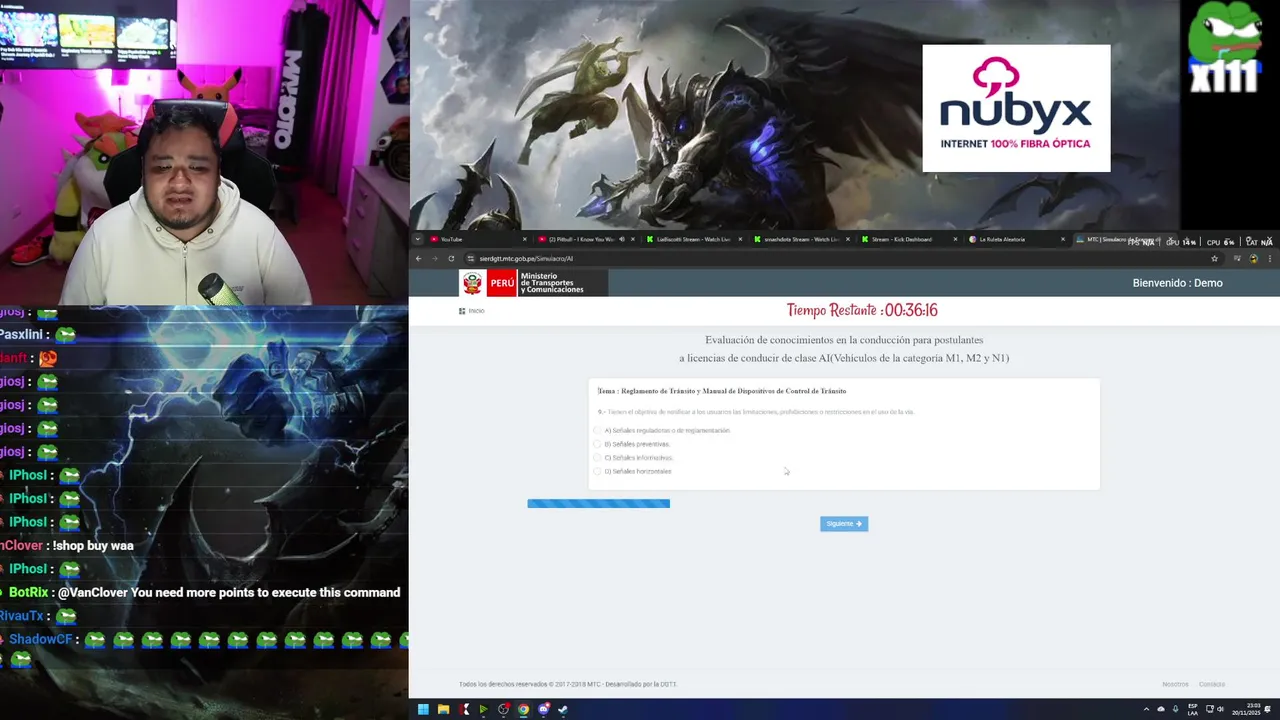Screen dimensions: 1280x720
Task: Click the browser back arrow
Action: [x=419, y=259]
